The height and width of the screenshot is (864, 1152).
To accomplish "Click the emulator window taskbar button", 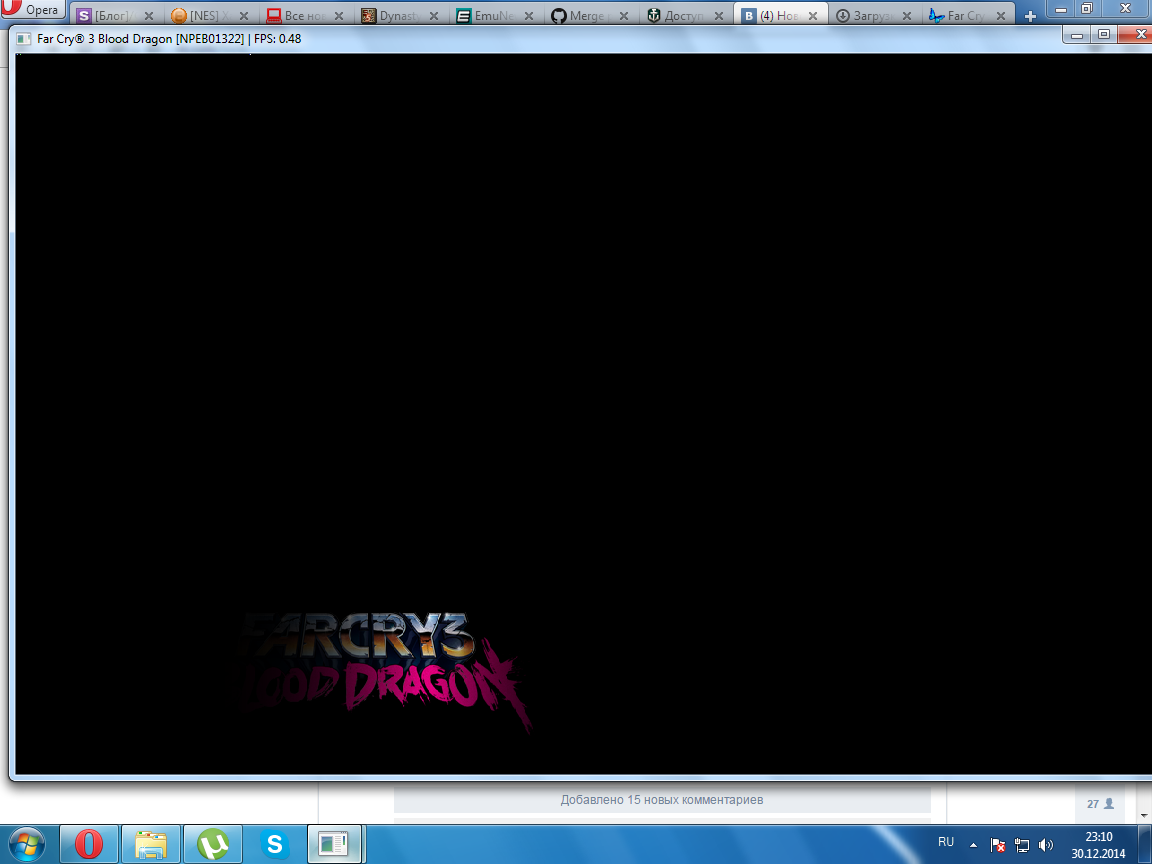I will coord(334,844).
